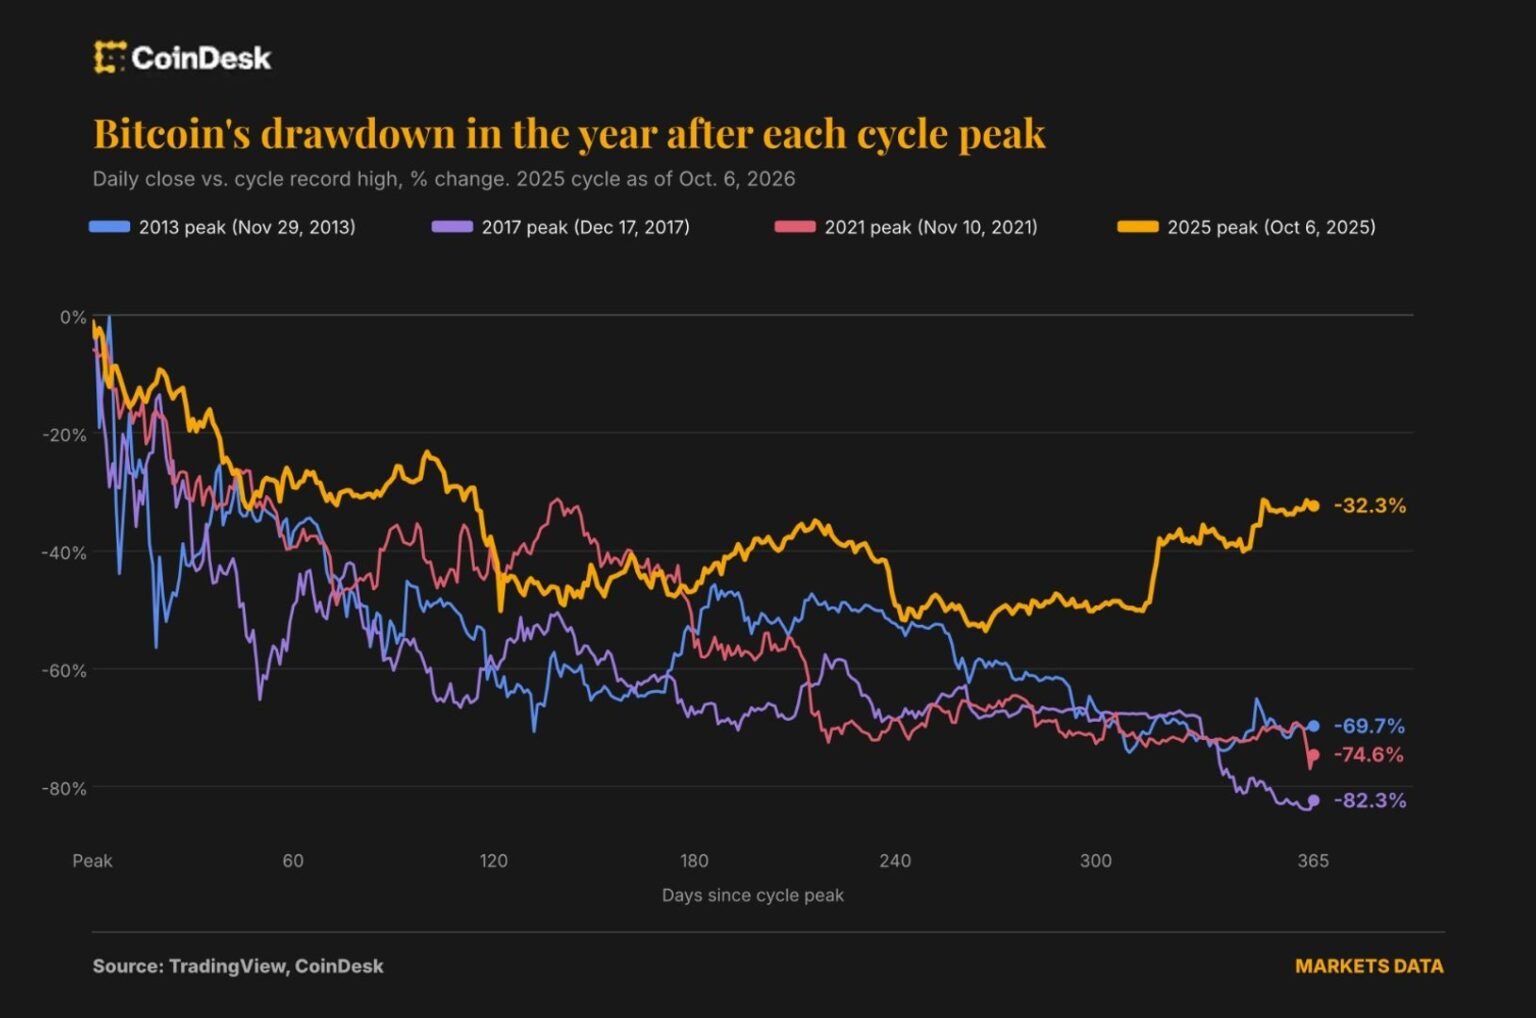Click the blue end-point dot at -69.7%

1314,726
